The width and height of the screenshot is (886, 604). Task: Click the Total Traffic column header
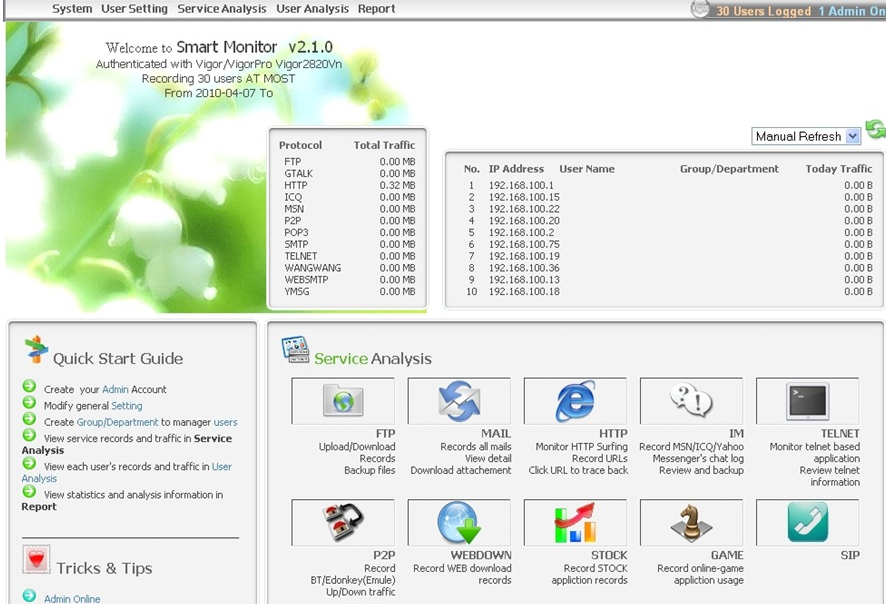[384, 145]
